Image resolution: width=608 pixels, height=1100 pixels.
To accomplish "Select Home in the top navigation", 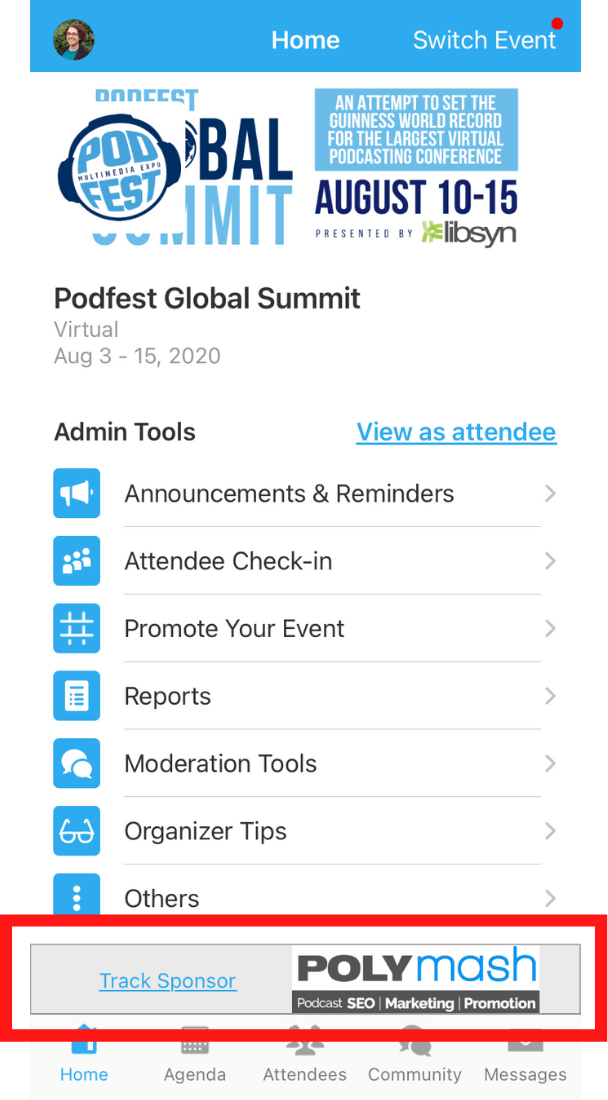I will (305, 40).
